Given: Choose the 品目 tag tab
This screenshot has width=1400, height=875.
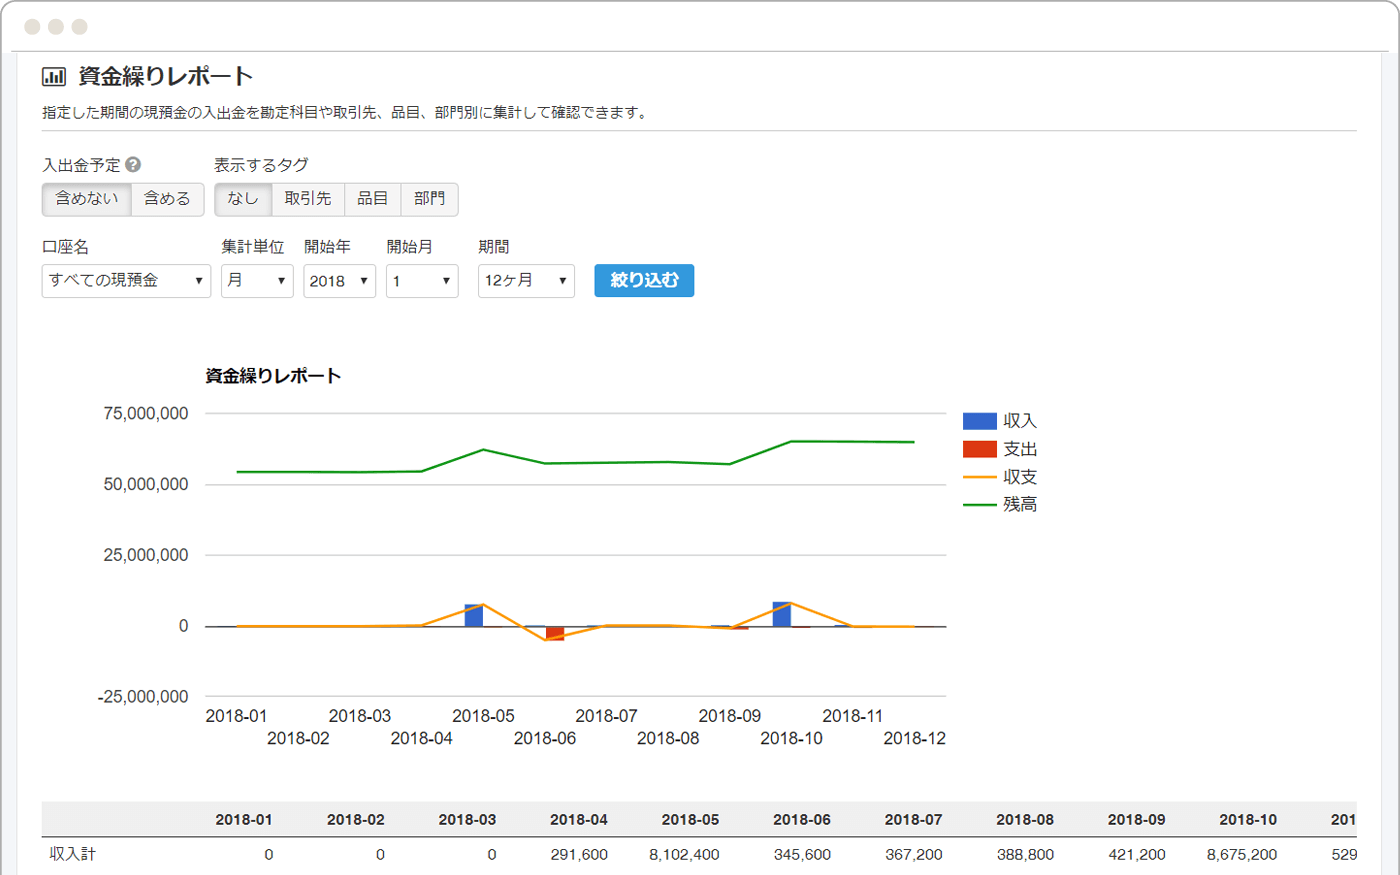Looking at the screenshot, I should click(x=373, y=199).
